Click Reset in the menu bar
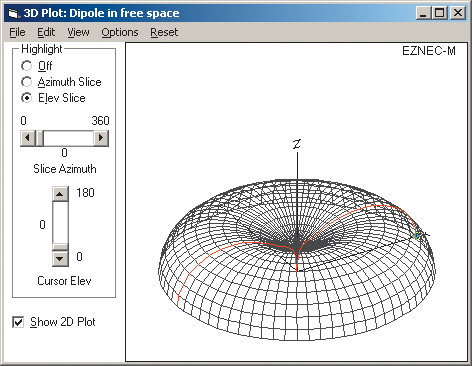This screenshot has width=472, height=366. click(164, 32)
